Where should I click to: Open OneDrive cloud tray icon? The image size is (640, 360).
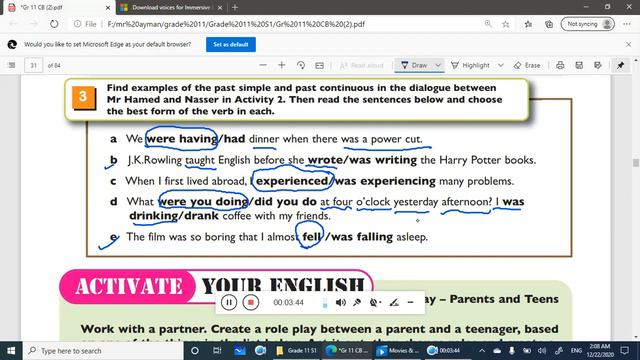click(x=497, y=351)
